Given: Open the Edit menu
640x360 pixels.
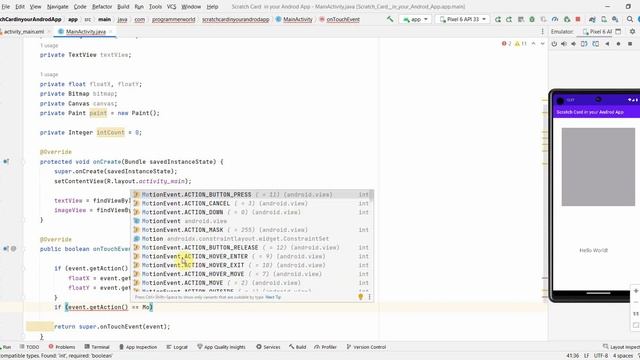Looking at the screenshot, I should [20, 7].
